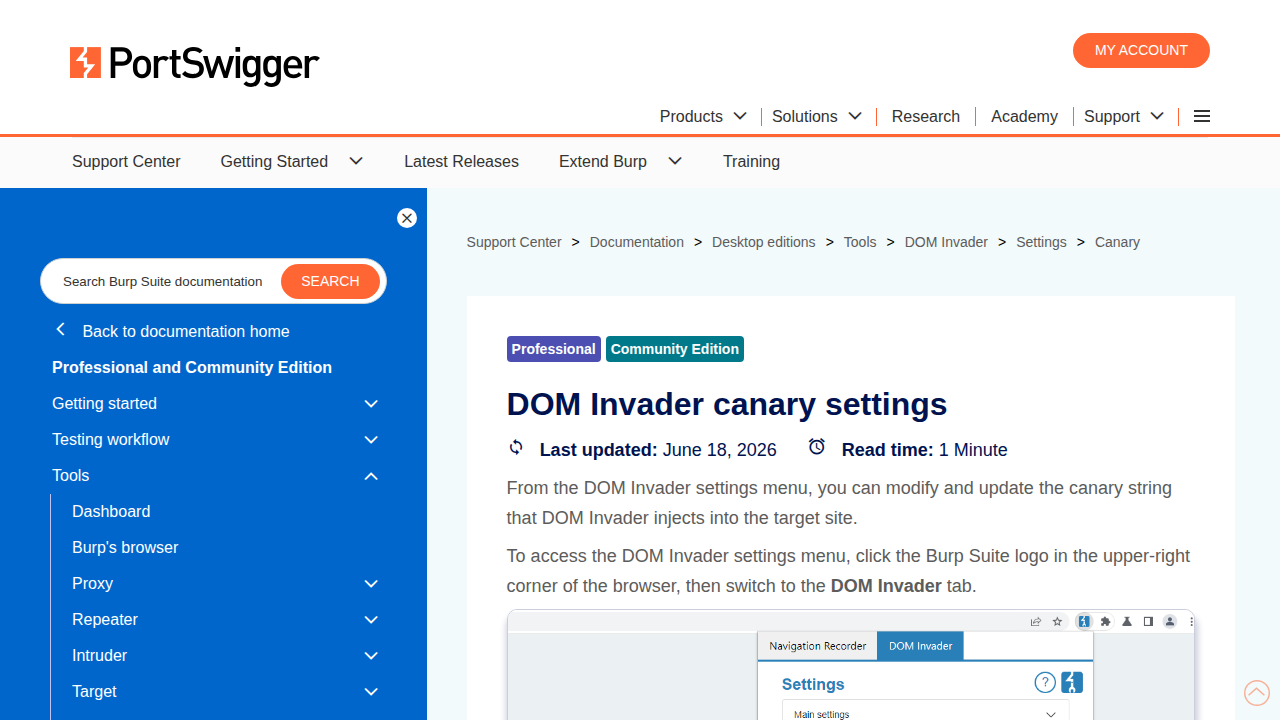
Task: Click the Settings breadcrumb link
Action: (1041, 242)
